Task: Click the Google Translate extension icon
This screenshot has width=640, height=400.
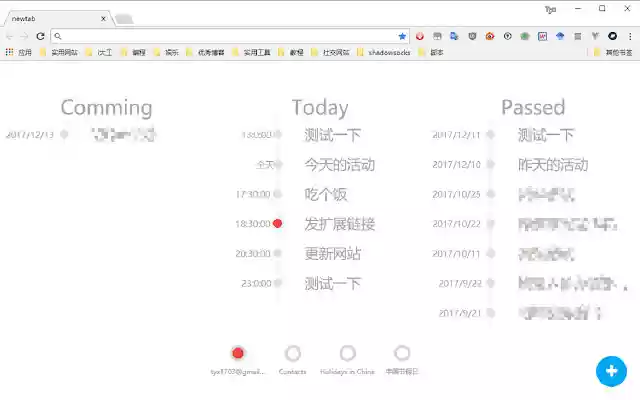Action: (x=454, y=36)
